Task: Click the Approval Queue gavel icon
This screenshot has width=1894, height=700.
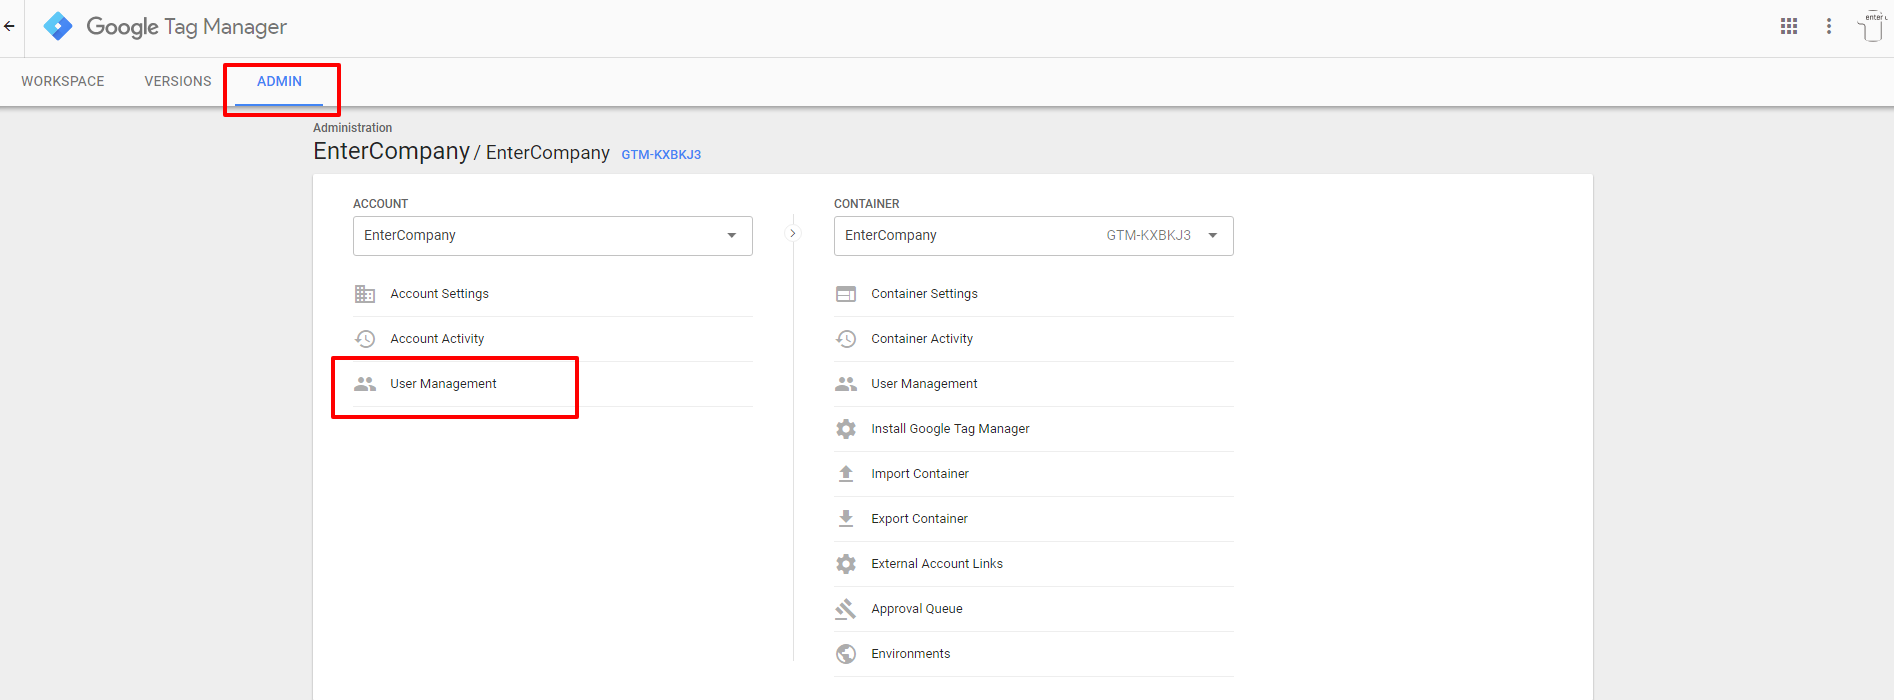Action: tap(846, 609)
